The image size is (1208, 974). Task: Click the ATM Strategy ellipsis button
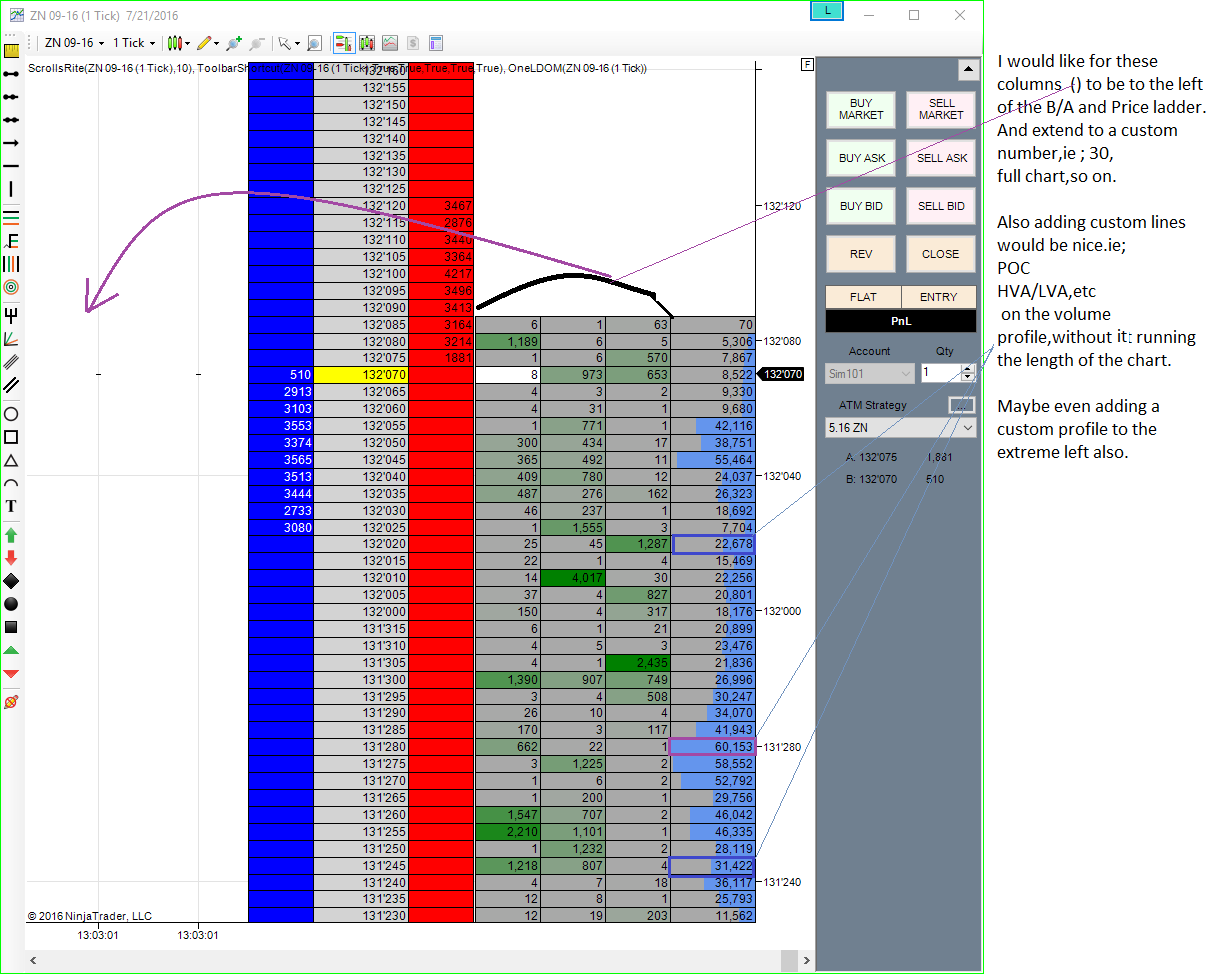(x=961, y=405)
